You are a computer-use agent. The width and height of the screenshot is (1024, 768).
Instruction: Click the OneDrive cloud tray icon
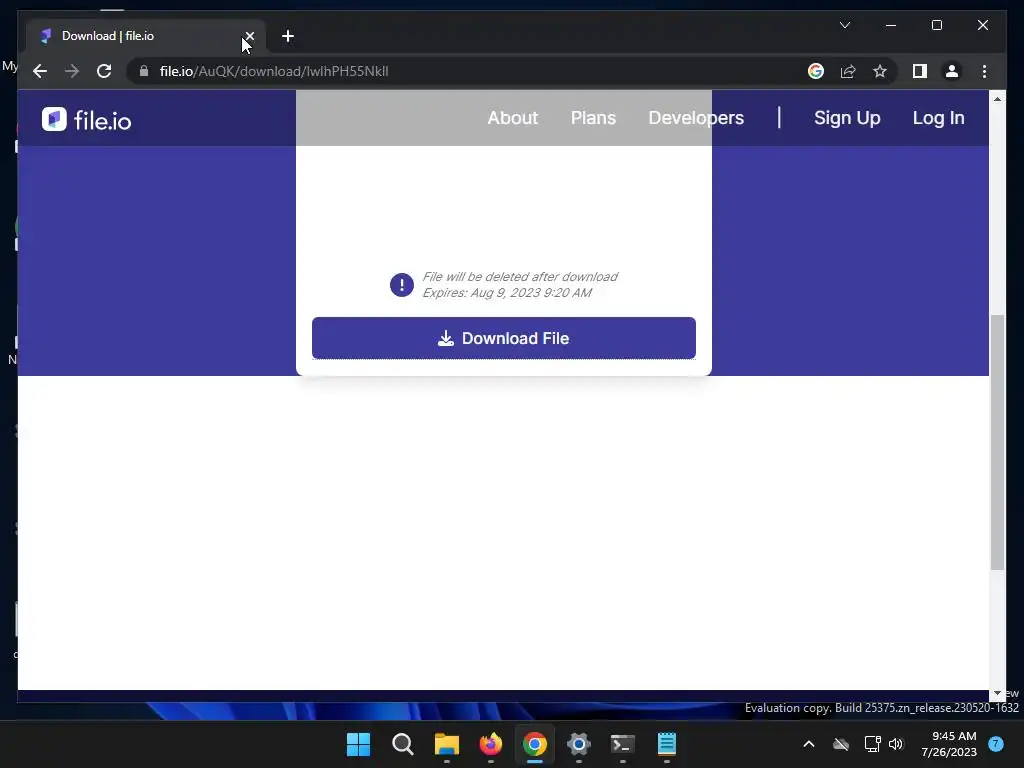841,744
